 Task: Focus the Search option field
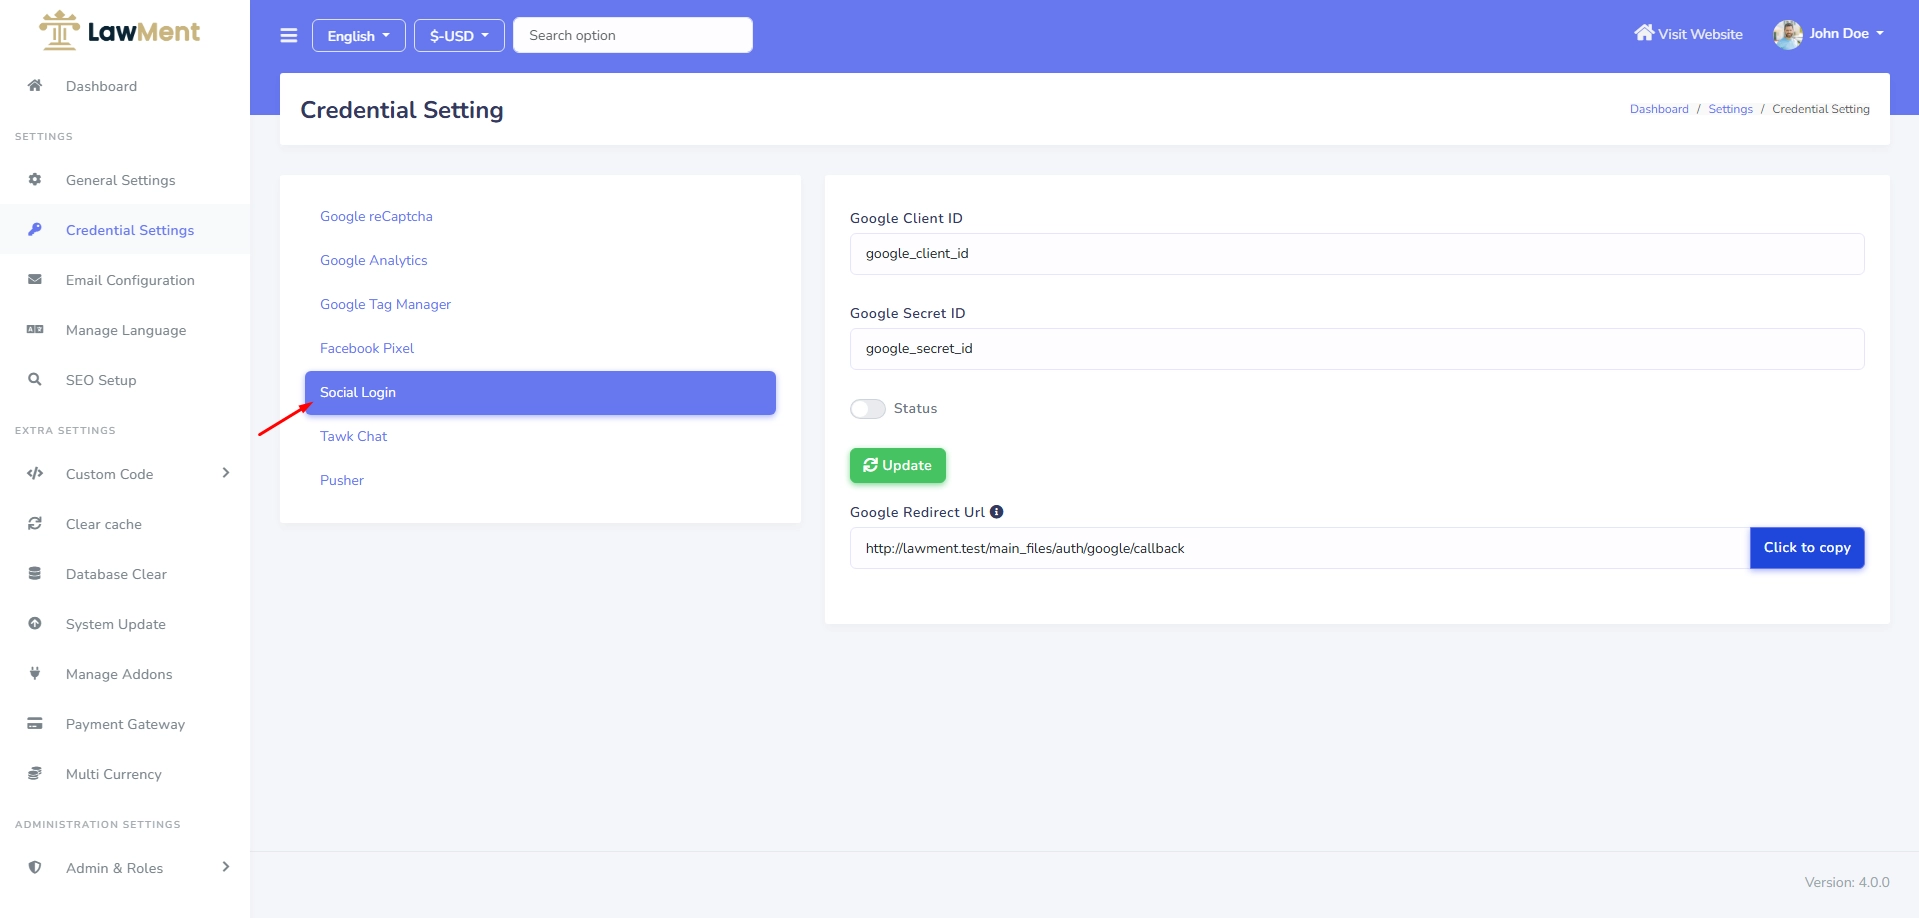633,35
